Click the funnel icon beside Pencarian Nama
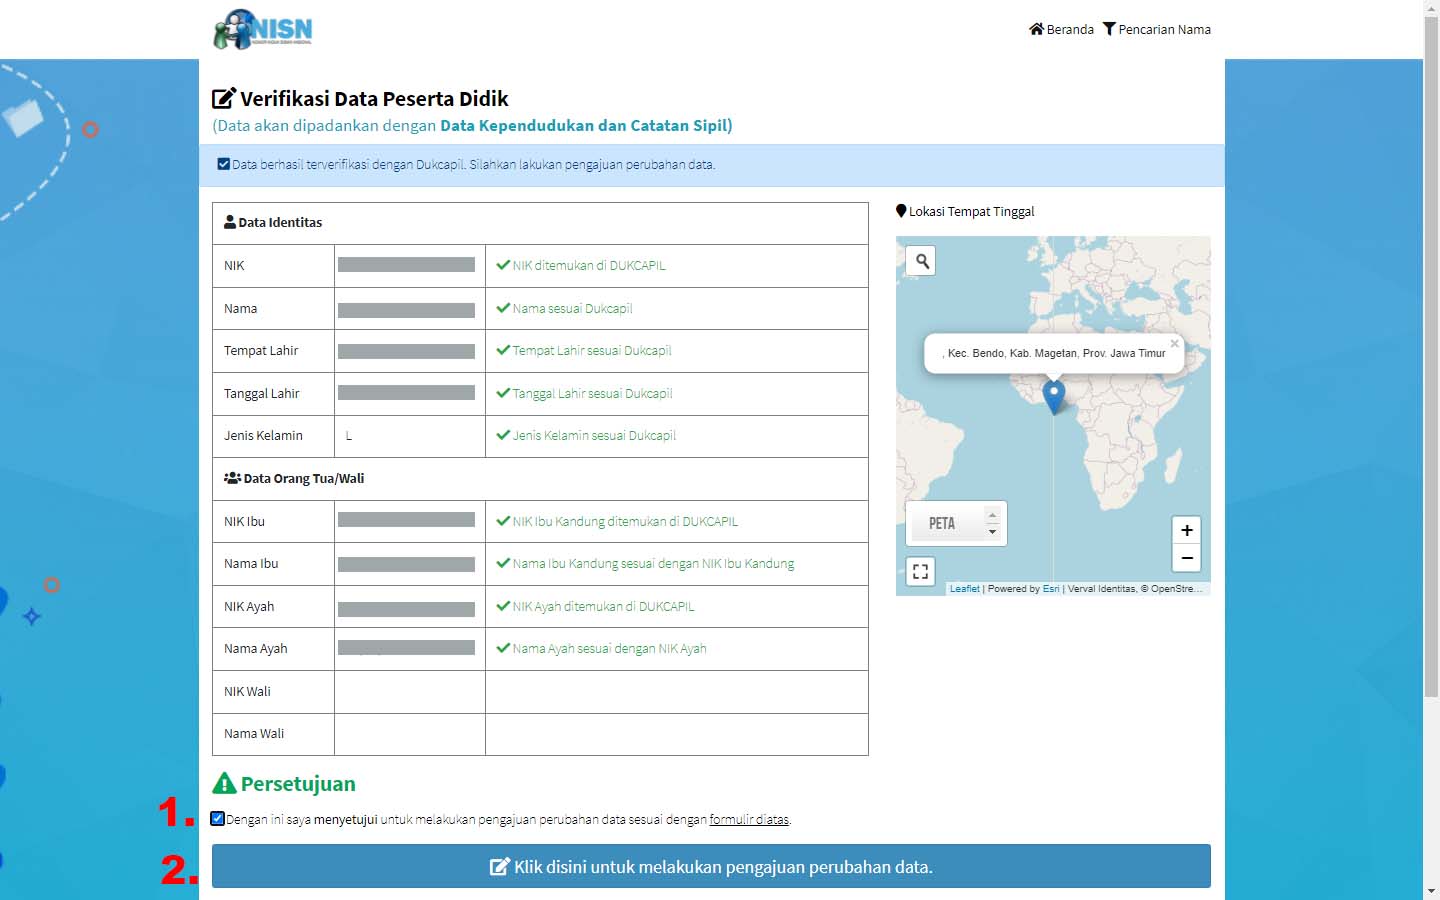 (x=1108, y=29)
